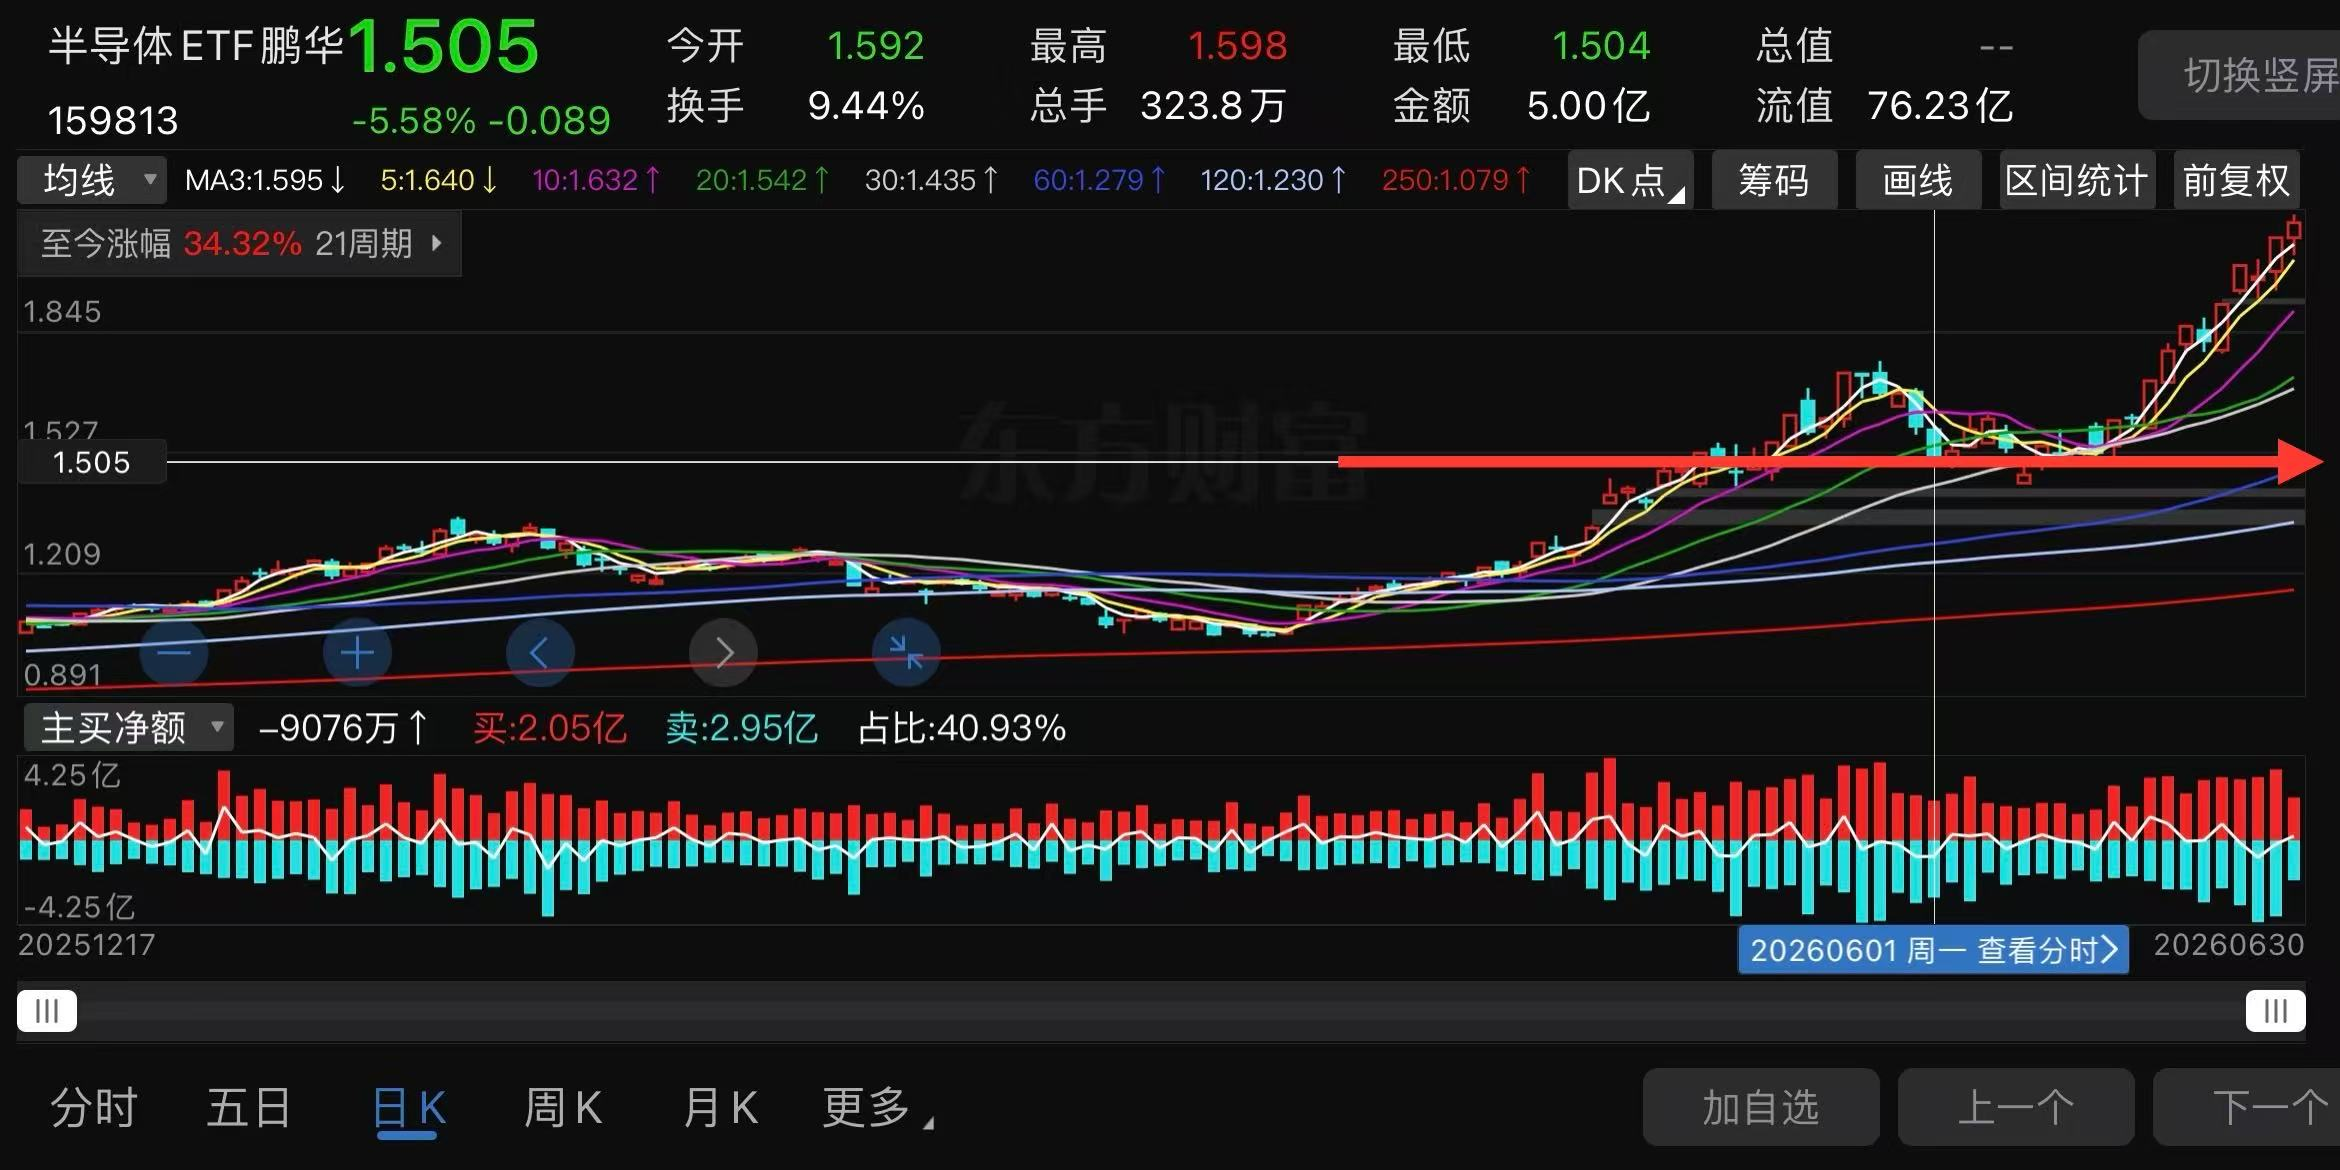The height and width of the screenshot is (1170, 2340).
Task: Click the 占比:40.93% ratio
Action: point(962,728)
